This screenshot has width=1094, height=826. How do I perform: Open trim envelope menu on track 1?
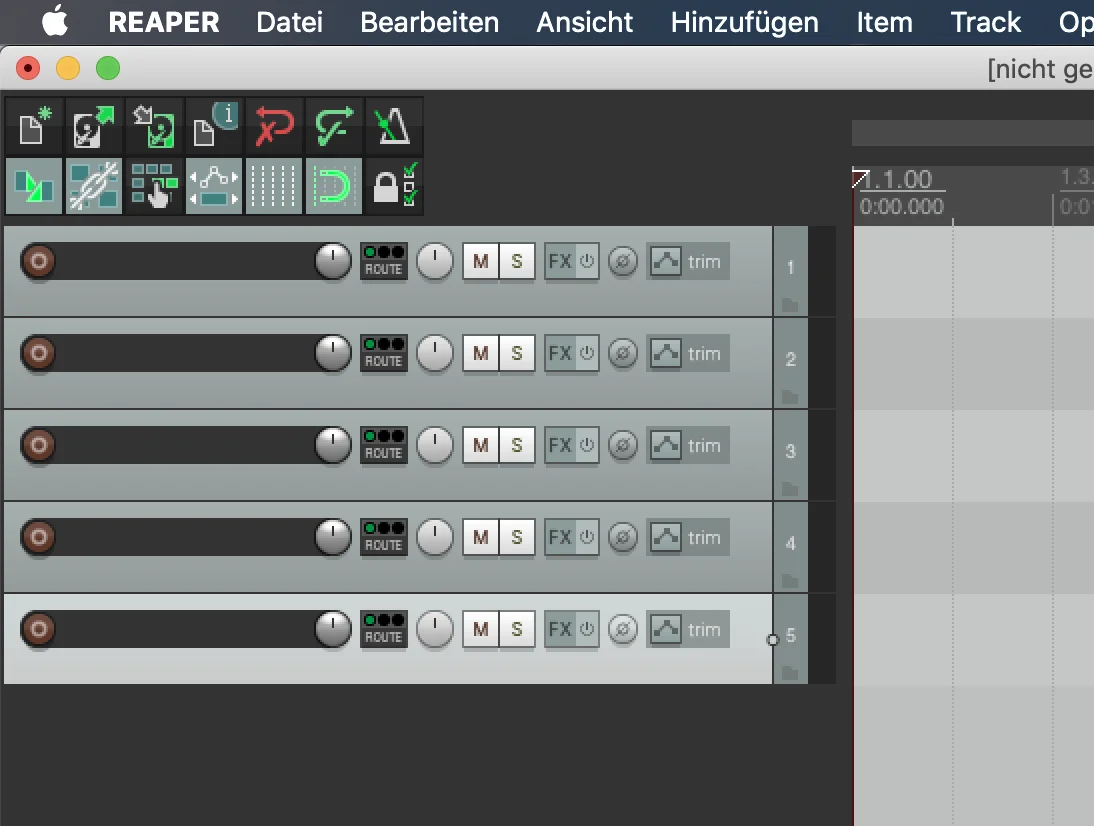(x=688, y=262)
